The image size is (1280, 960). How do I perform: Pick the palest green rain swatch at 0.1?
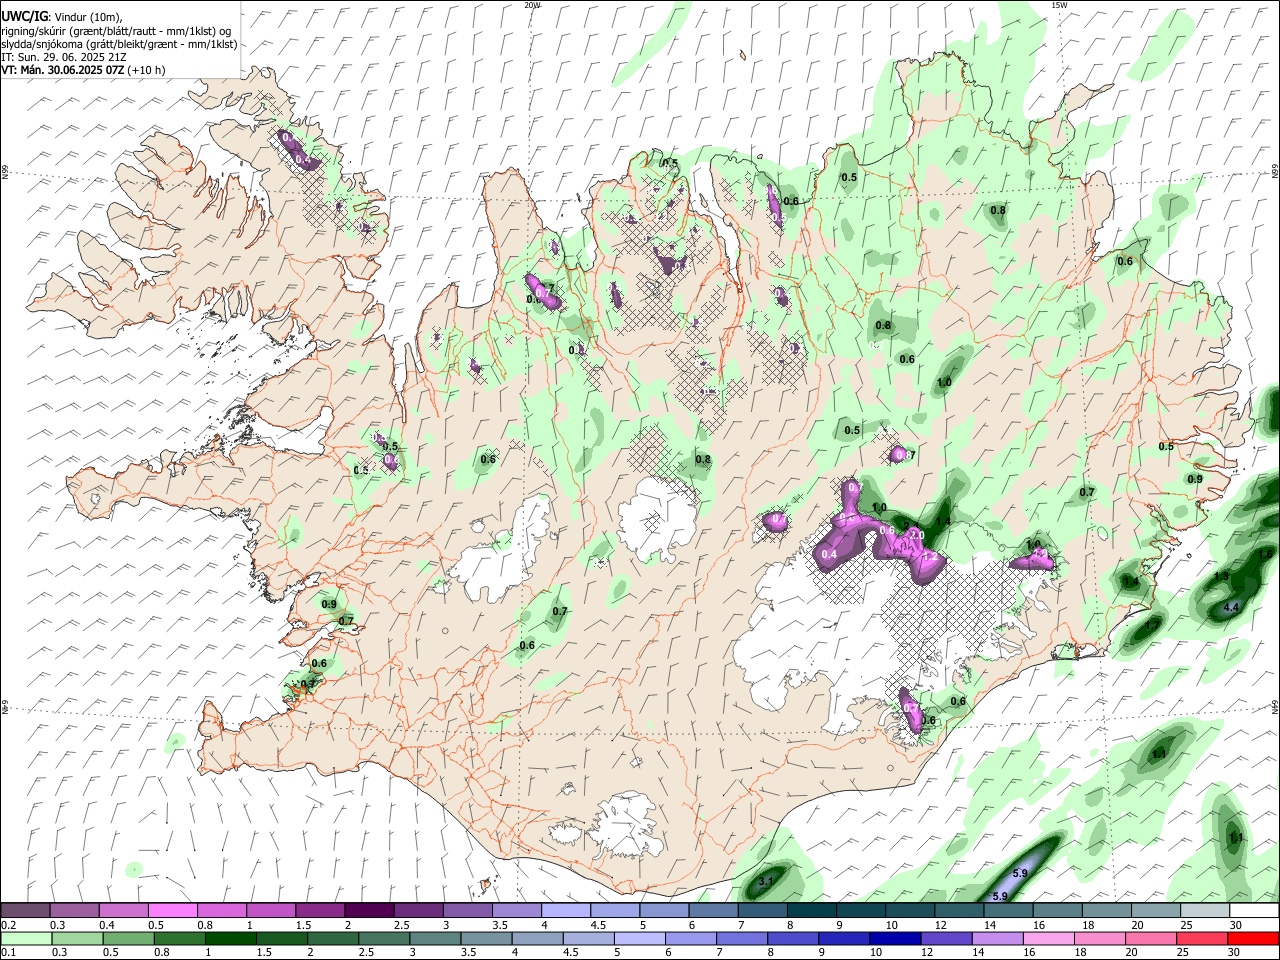26,938
